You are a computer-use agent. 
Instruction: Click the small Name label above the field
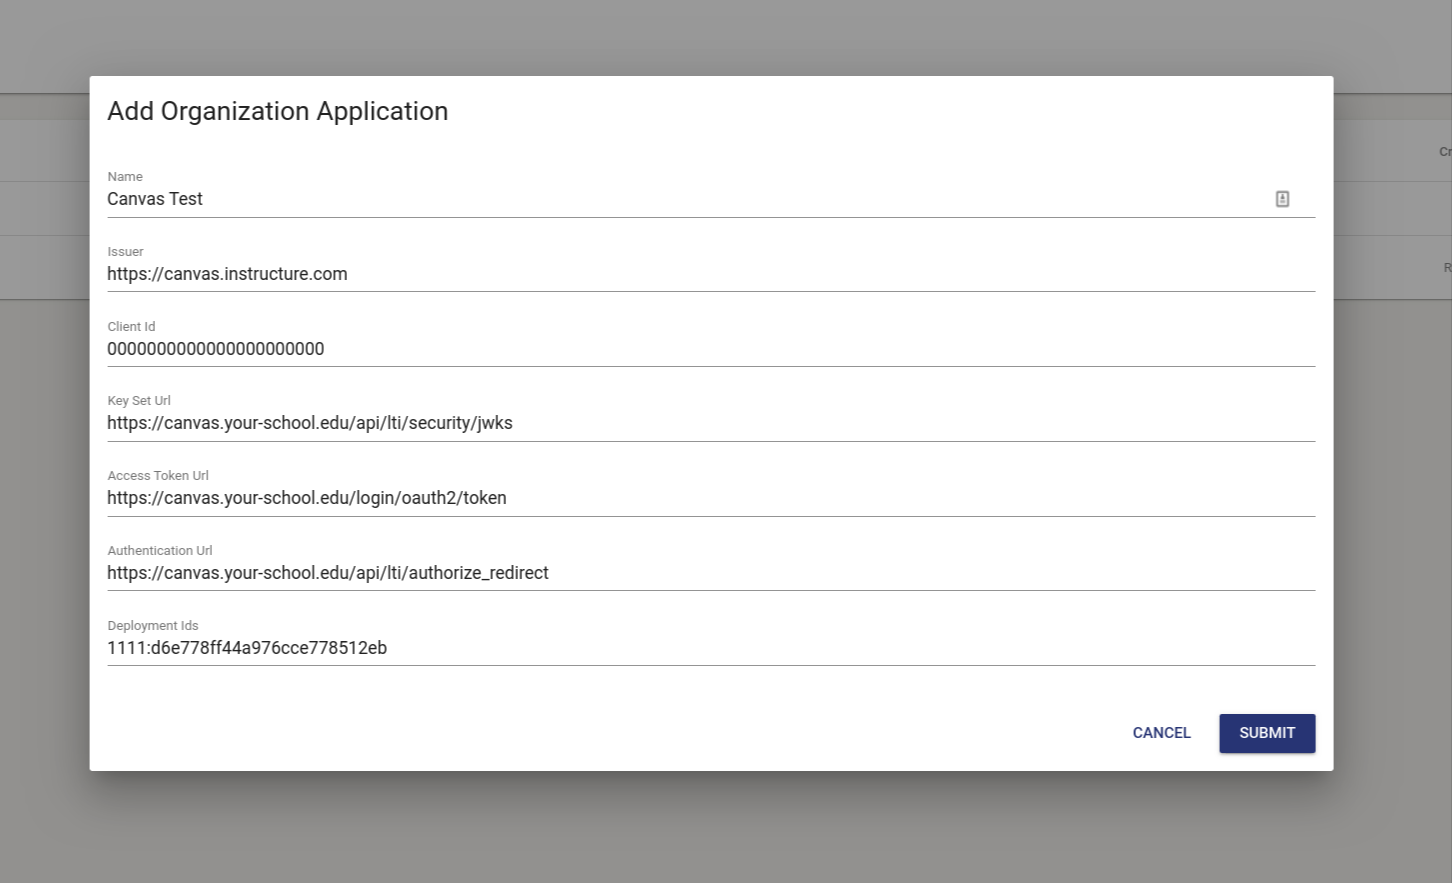click(125, 177)
